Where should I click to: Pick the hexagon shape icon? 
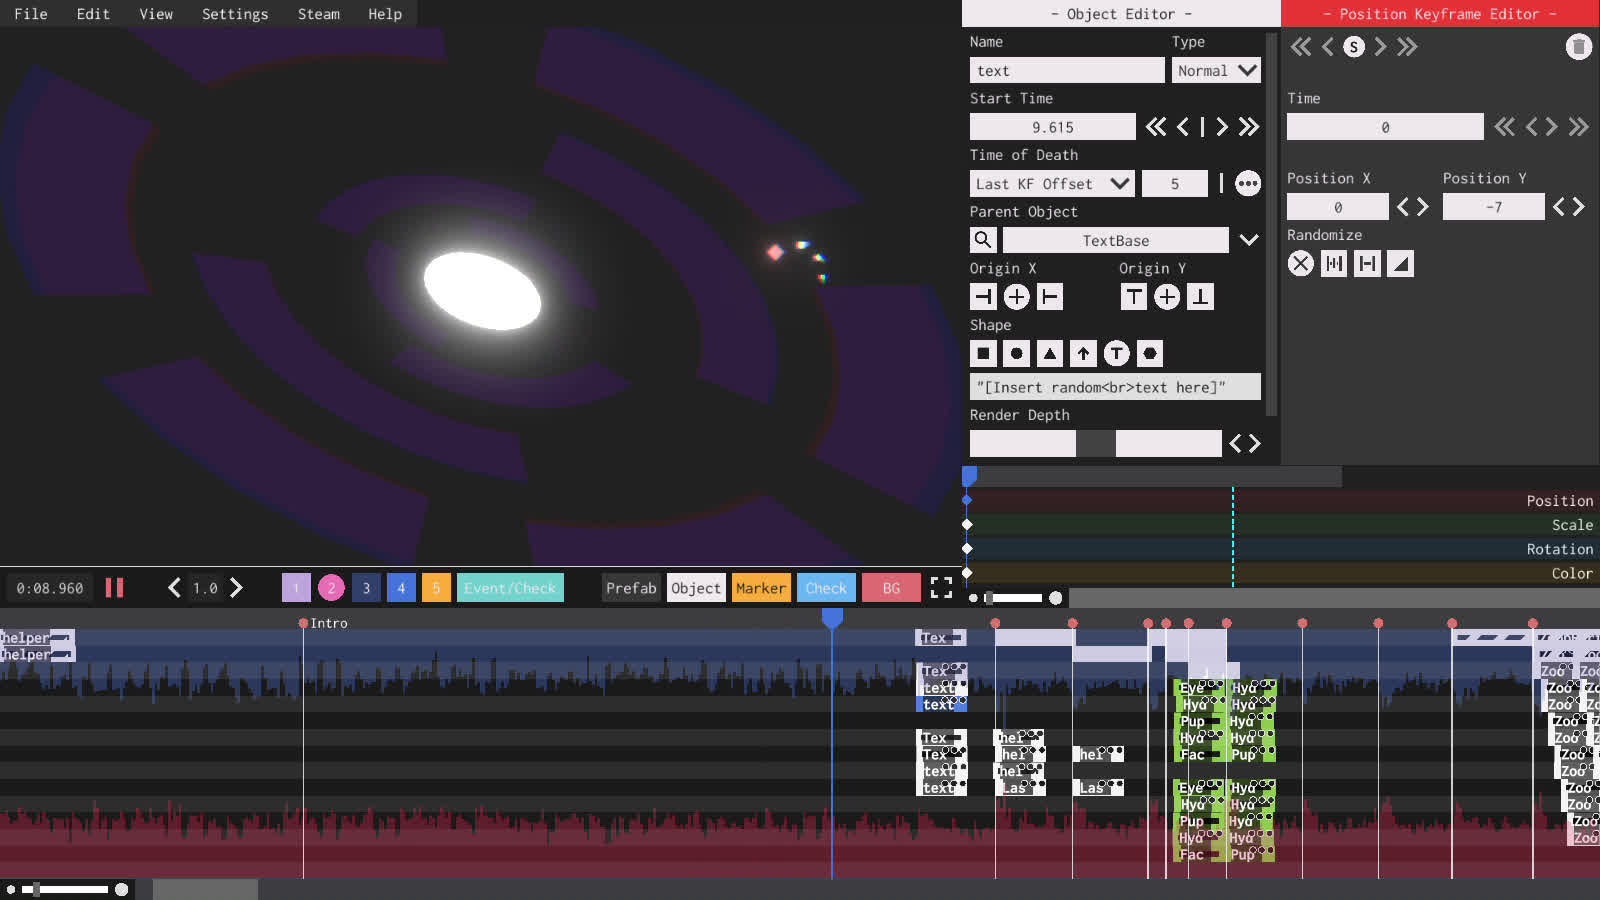pos(1150,353)
